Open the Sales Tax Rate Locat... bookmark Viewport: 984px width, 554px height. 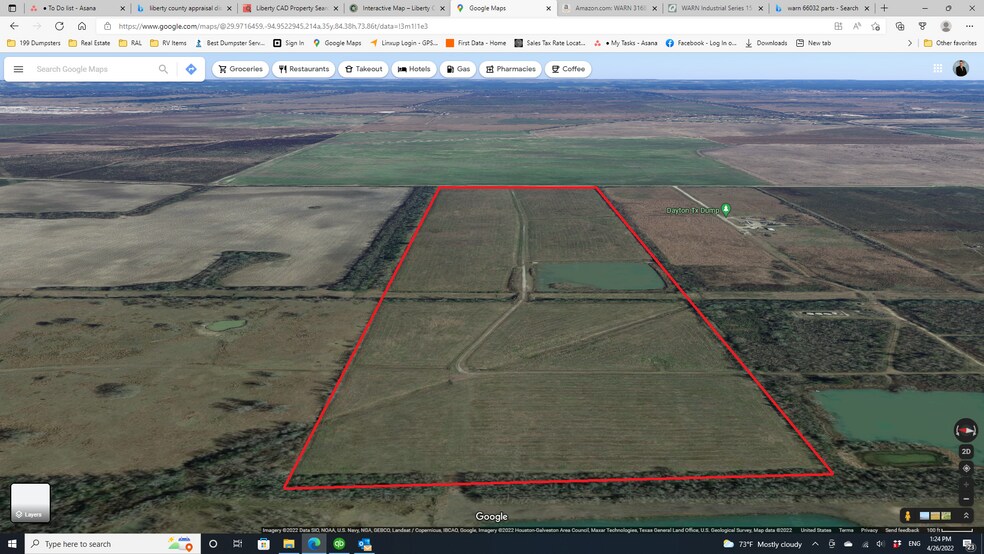point(550,43)
